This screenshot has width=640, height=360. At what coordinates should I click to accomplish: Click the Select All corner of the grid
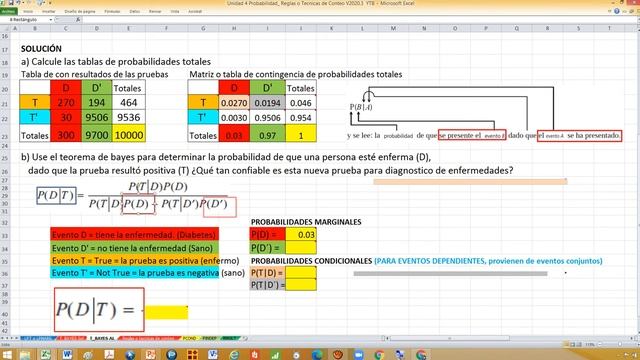tap(5, 28)
